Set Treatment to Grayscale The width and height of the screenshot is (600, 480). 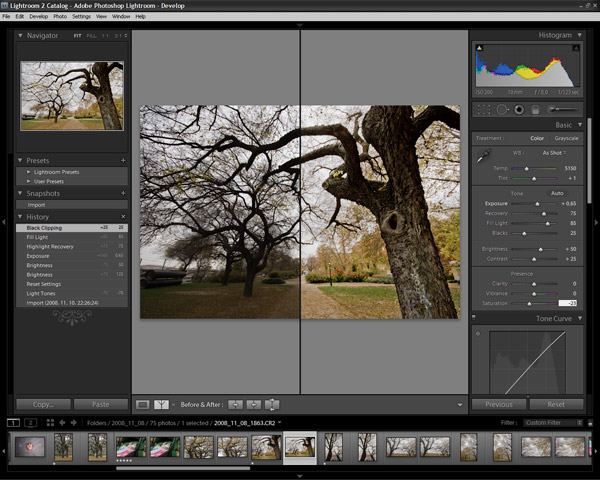click(566, 138)
